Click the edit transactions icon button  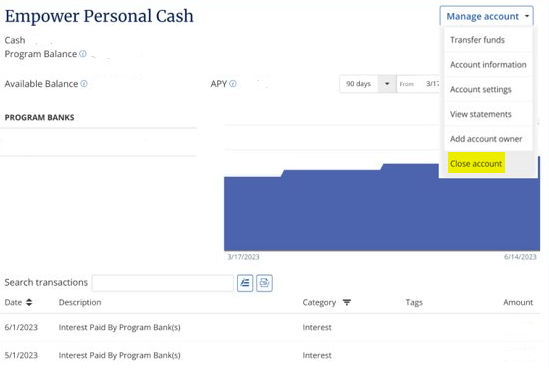[245, 283]
